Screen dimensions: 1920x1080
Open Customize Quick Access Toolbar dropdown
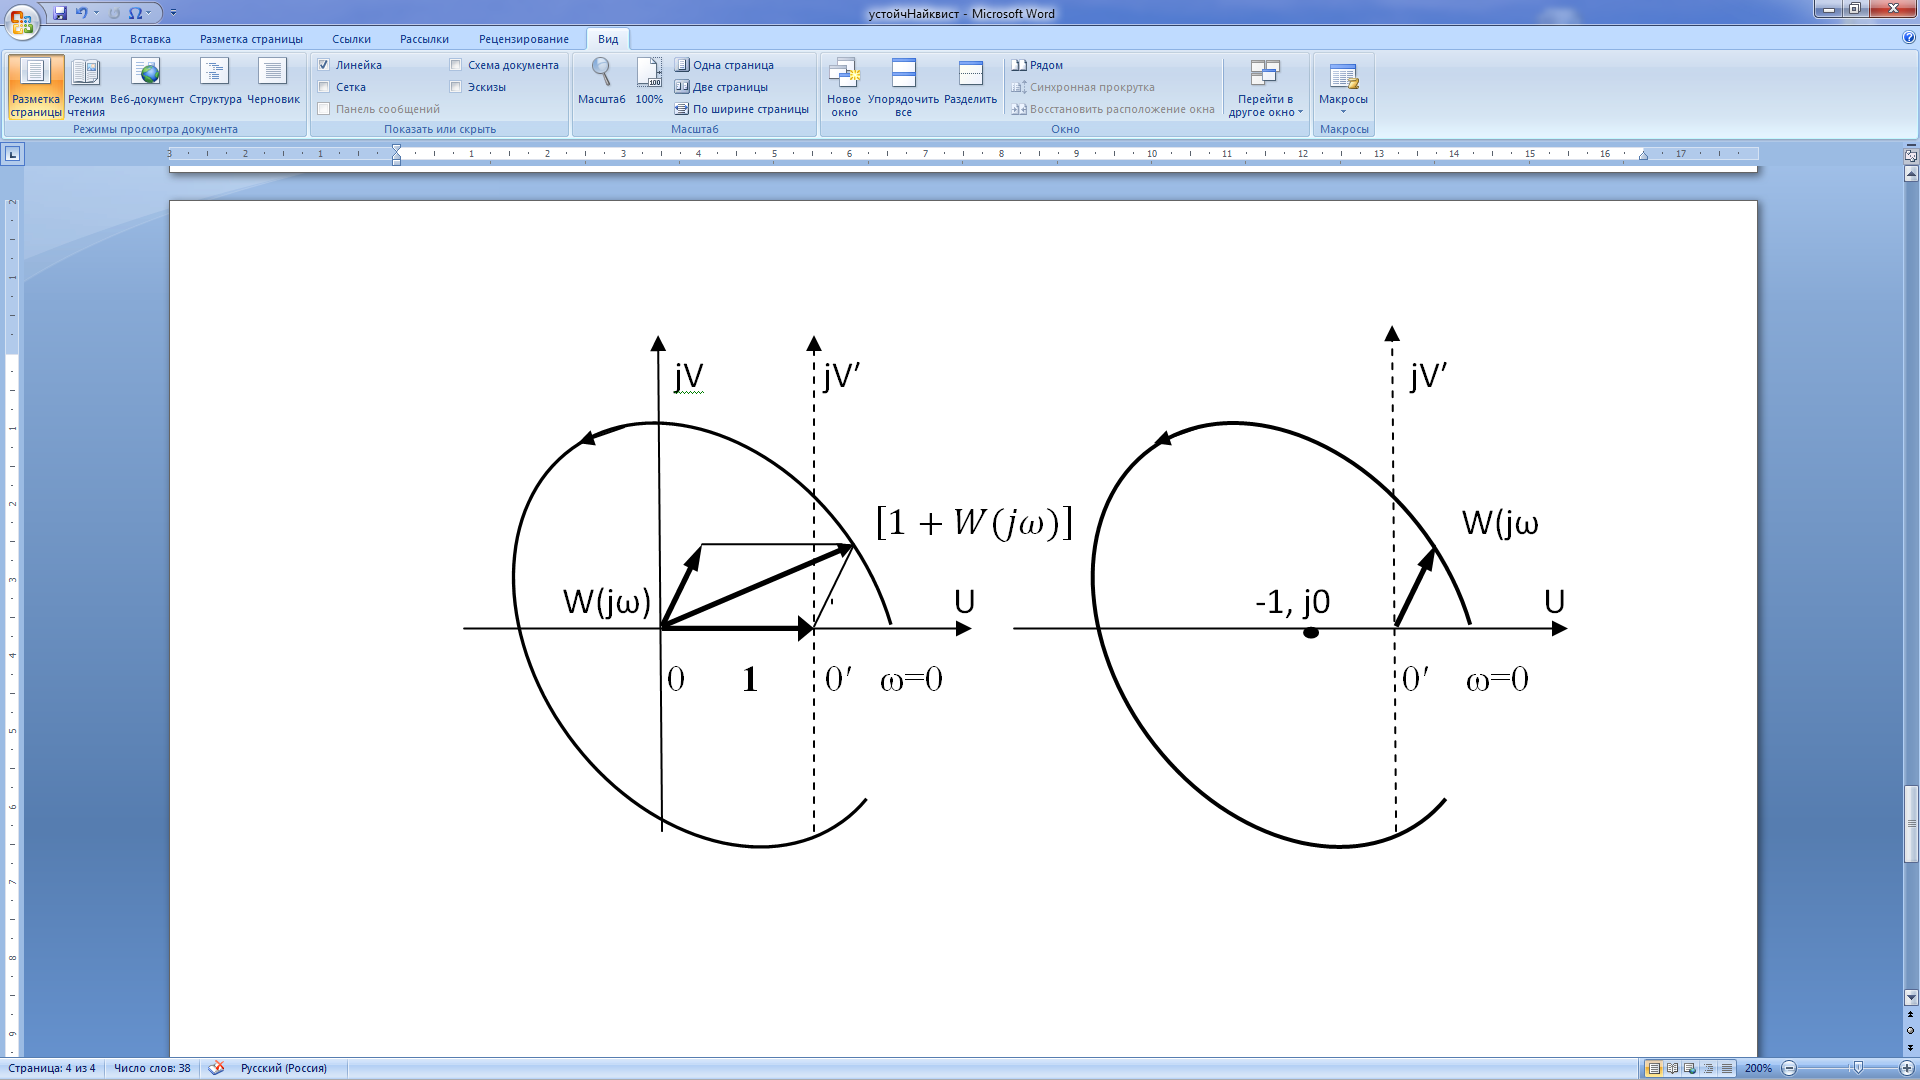[173, 13]
